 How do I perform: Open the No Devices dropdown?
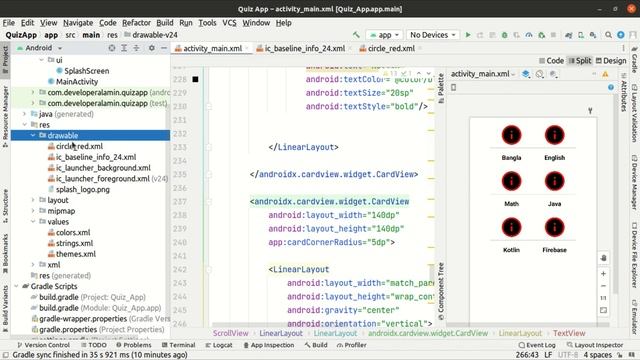pos(433,35)
